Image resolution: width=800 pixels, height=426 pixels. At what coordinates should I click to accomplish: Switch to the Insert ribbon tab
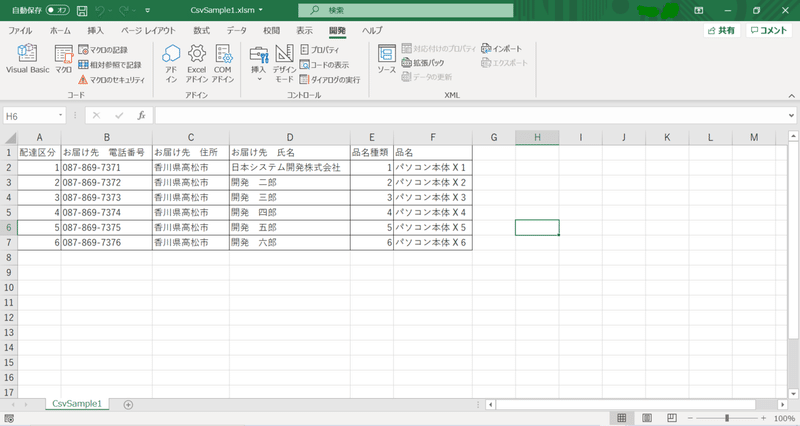tap(95, 31)
